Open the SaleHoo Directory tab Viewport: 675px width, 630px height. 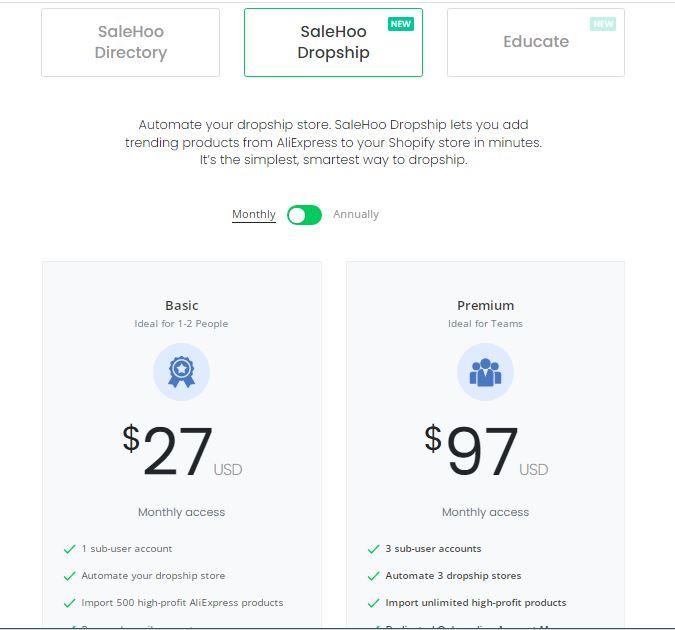click(x=130, y=42)
